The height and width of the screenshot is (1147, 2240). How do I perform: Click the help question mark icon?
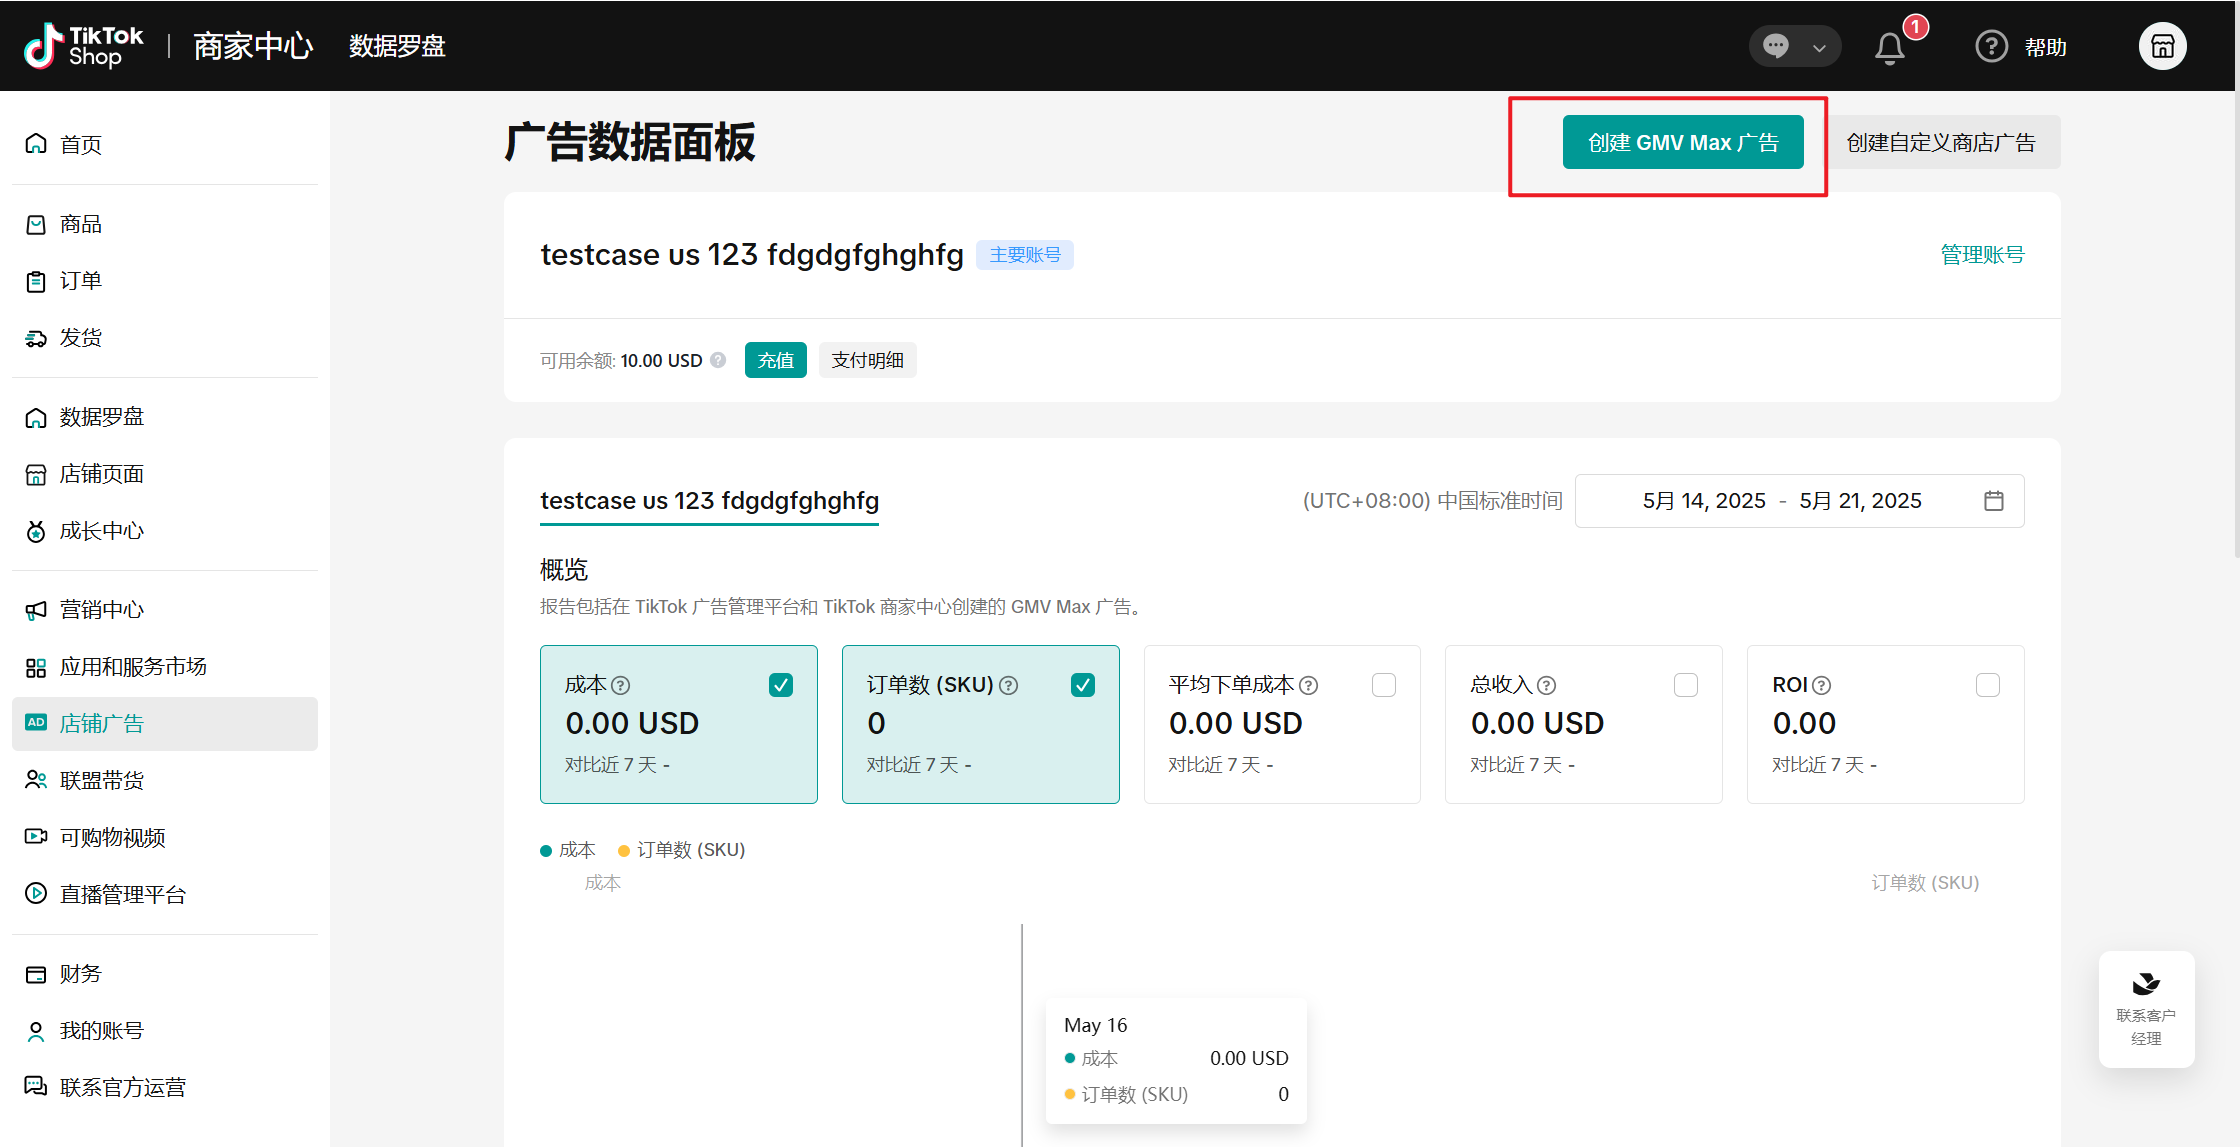(x=1991, y=46)
